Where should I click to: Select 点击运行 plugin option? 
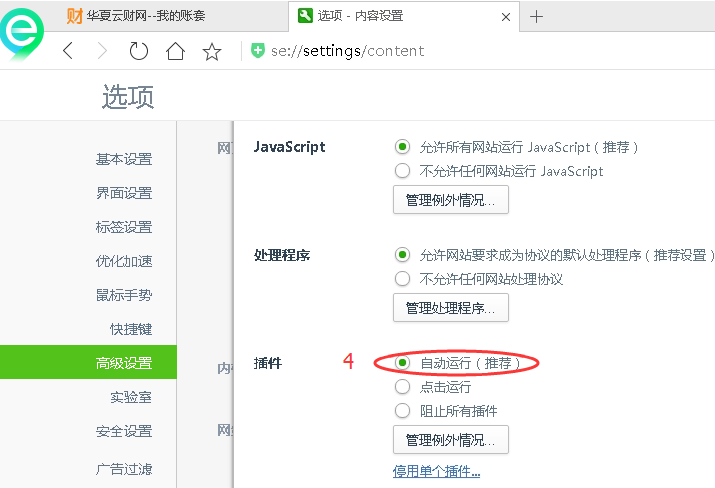click(x=403, y=387)
